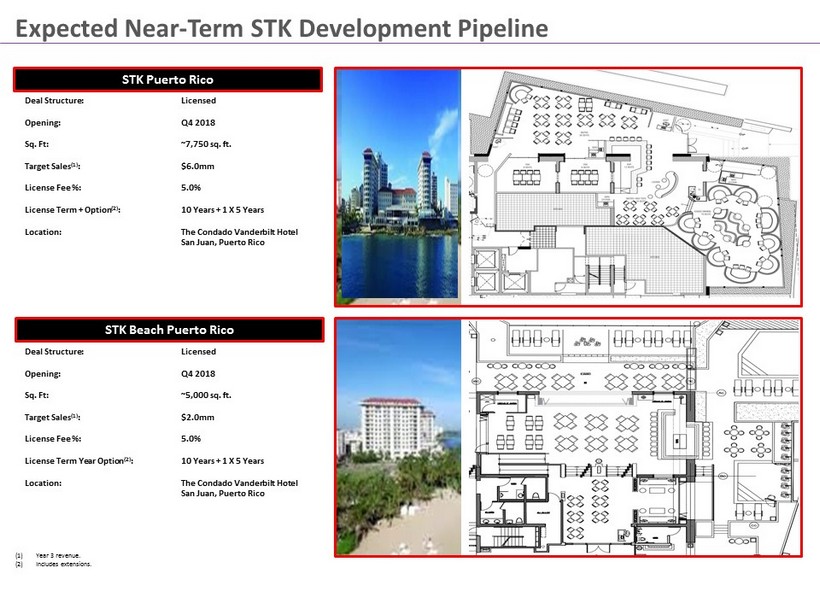Select the slide title about STK Development Pipeline
Screen dimensions: 820x615
tap(282, 28)
